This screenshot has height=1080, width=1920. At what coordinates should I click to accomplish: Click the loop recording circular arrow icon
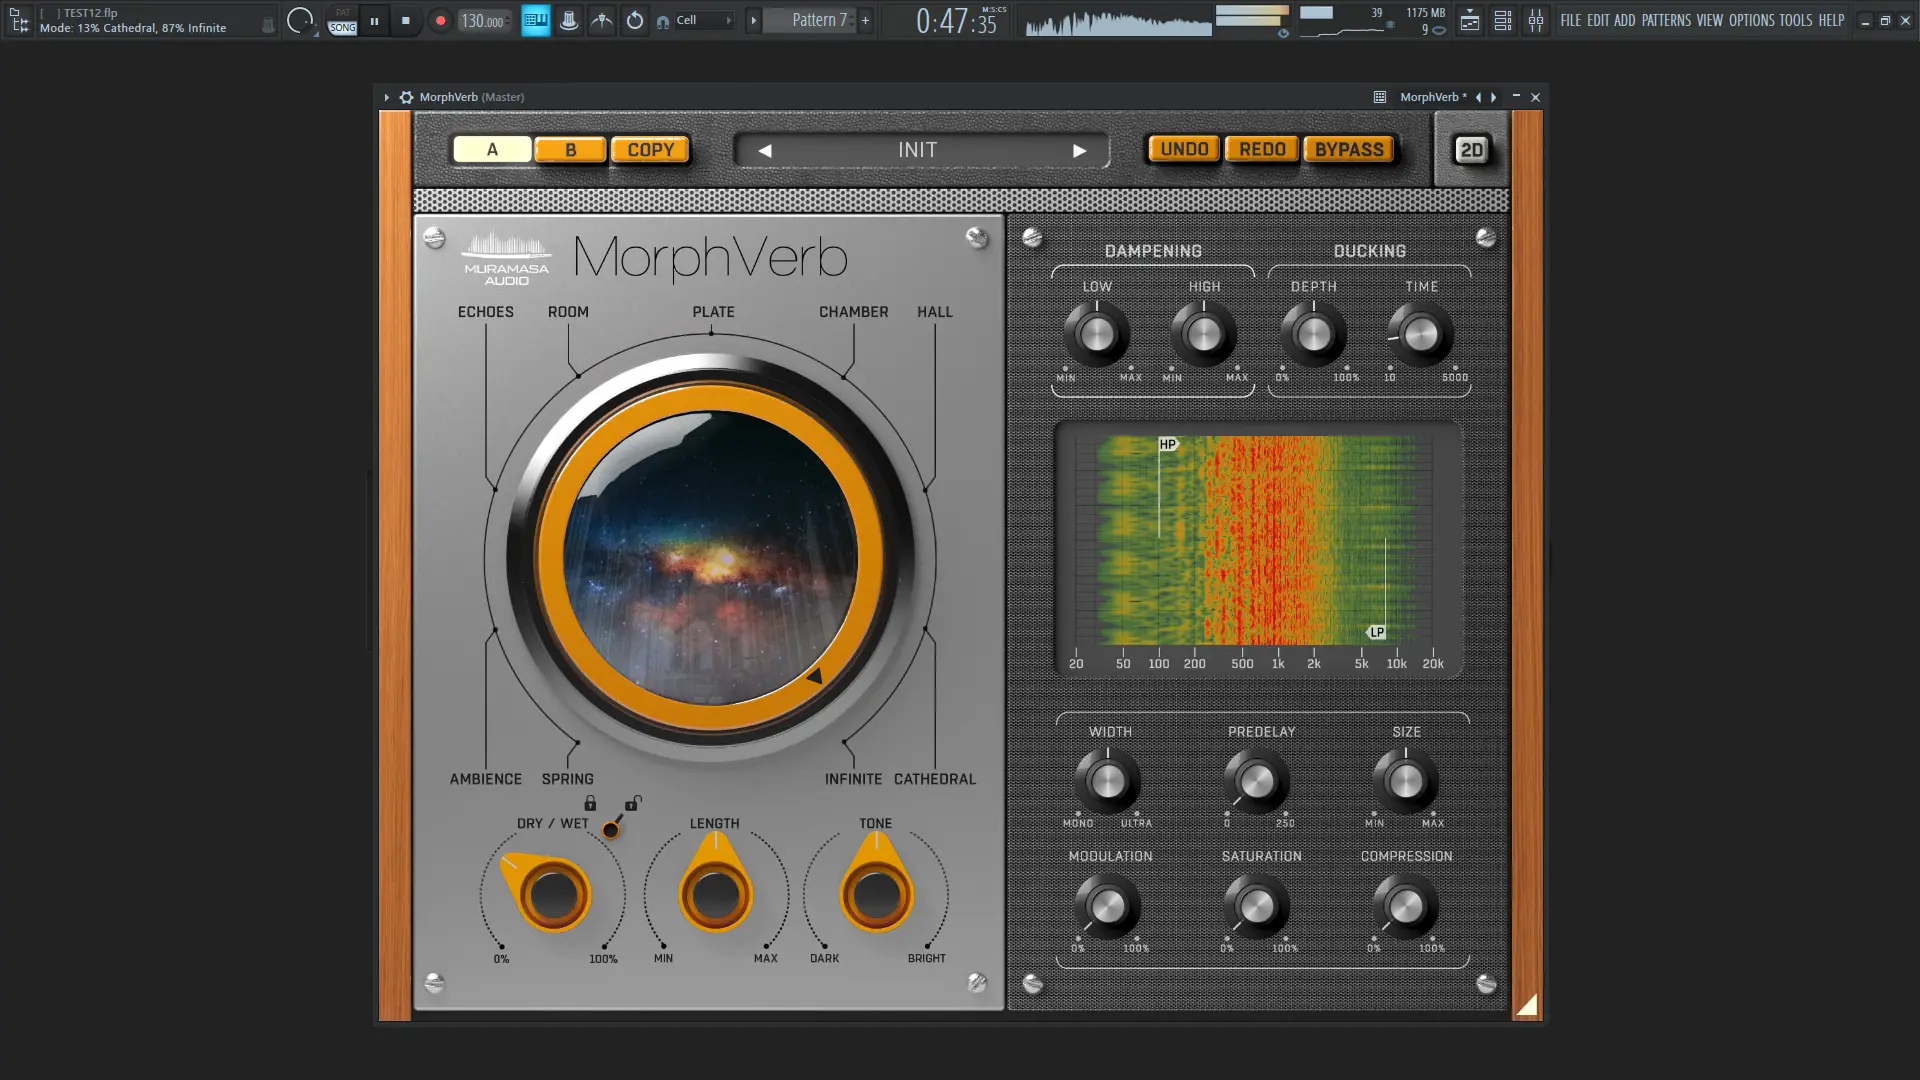635,20
